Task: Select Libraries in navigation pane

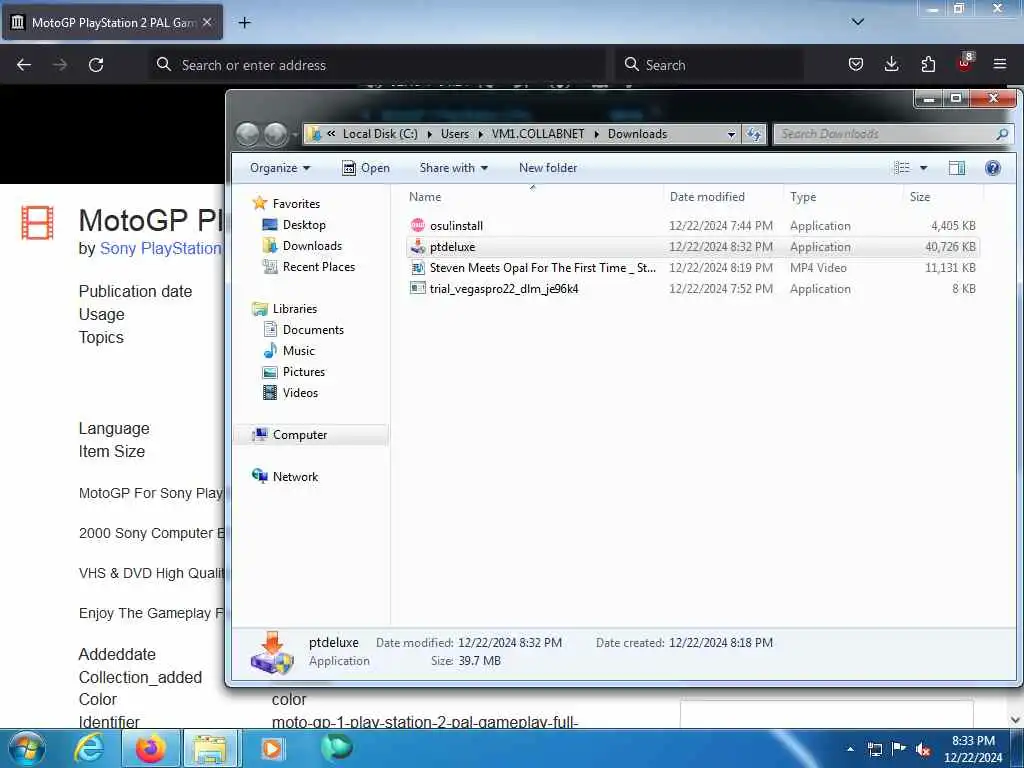Action: pyautogui.click(x=294, y=308)
